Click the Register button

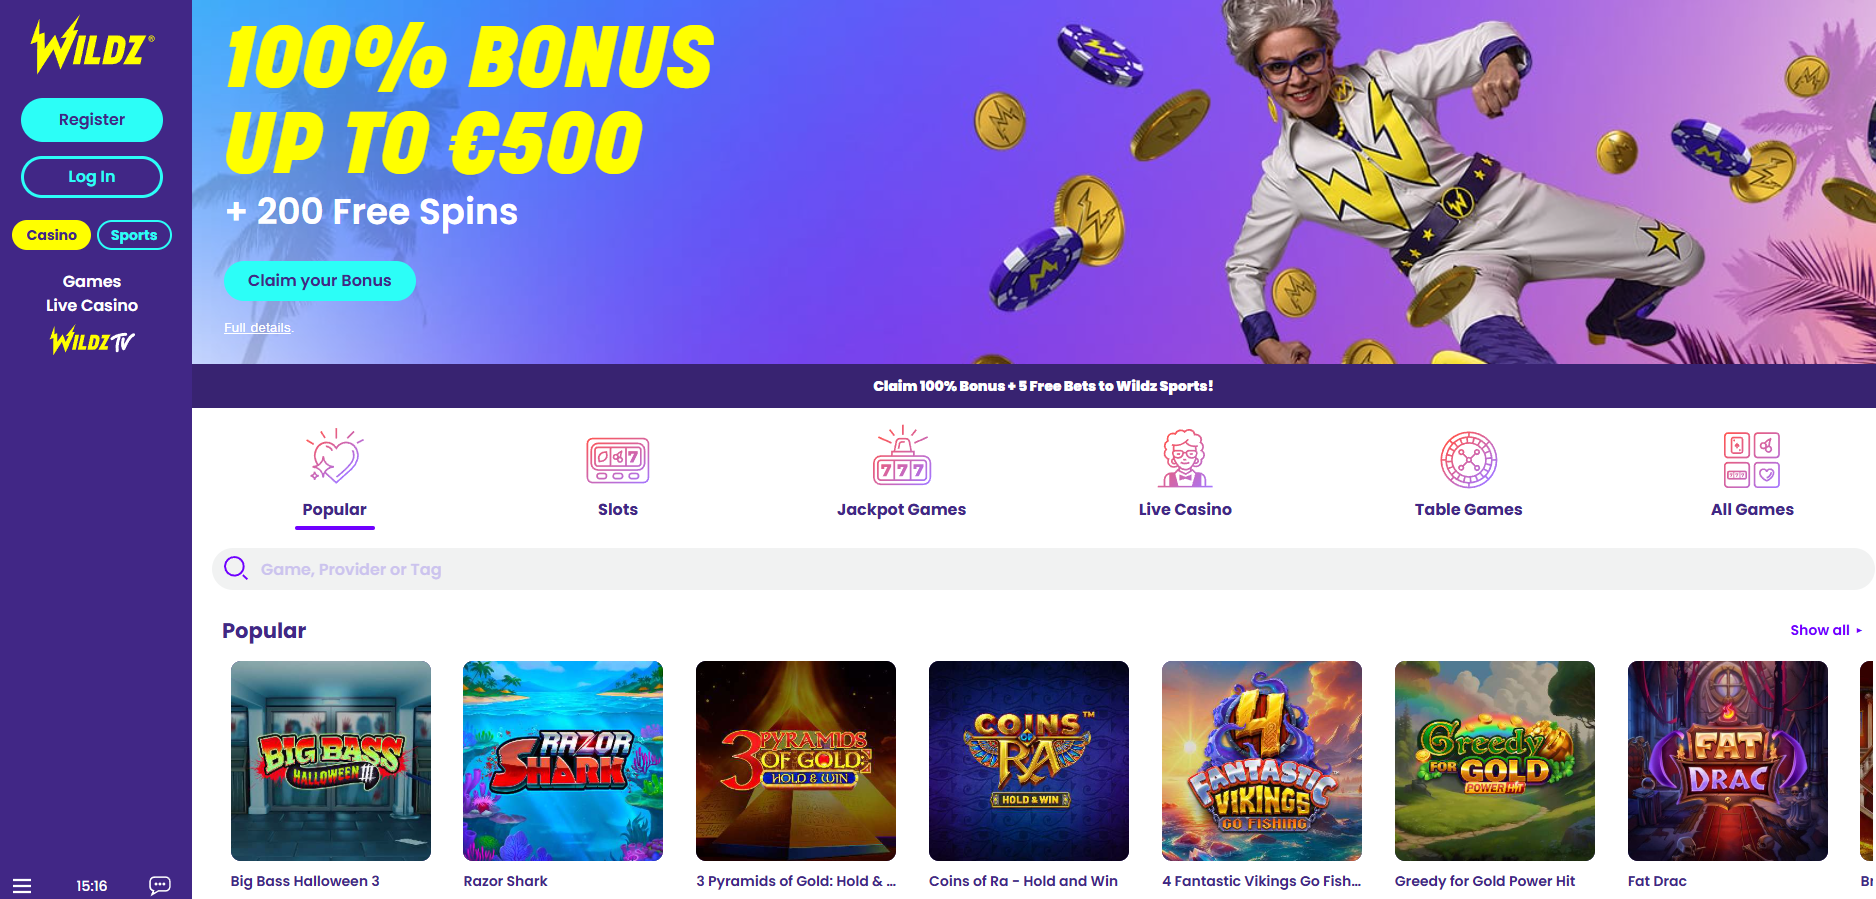(x=92, y=120)
